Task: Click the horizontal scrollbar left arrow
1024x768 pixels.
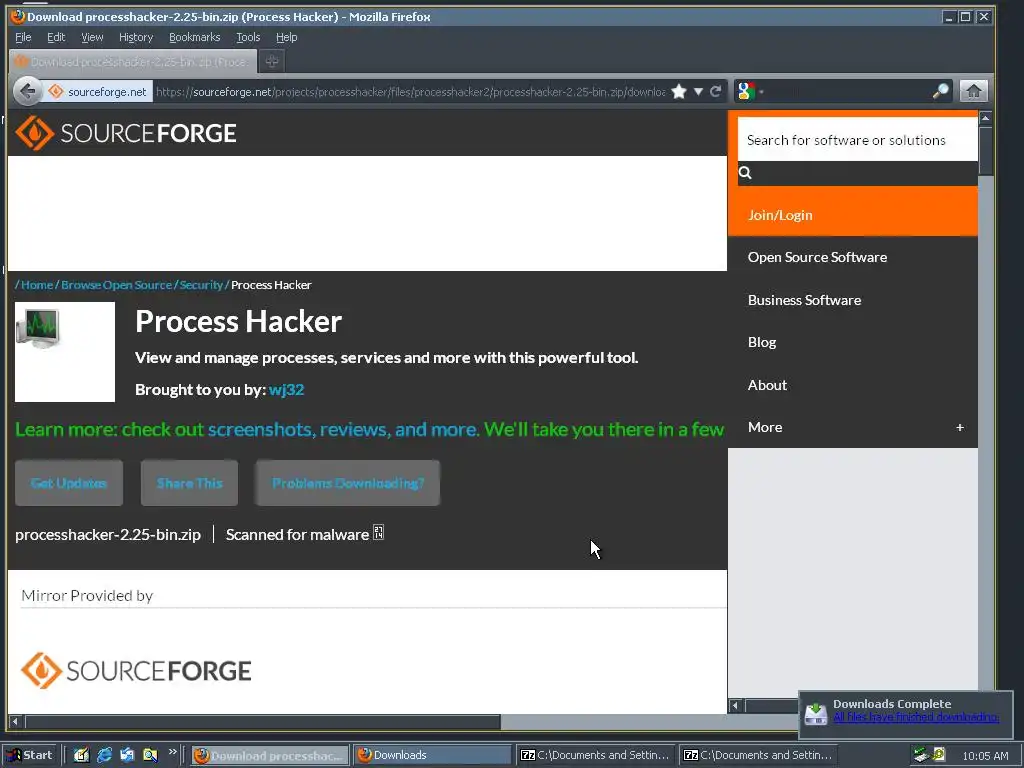Action: pyautogui.click(x=16, y=722)
